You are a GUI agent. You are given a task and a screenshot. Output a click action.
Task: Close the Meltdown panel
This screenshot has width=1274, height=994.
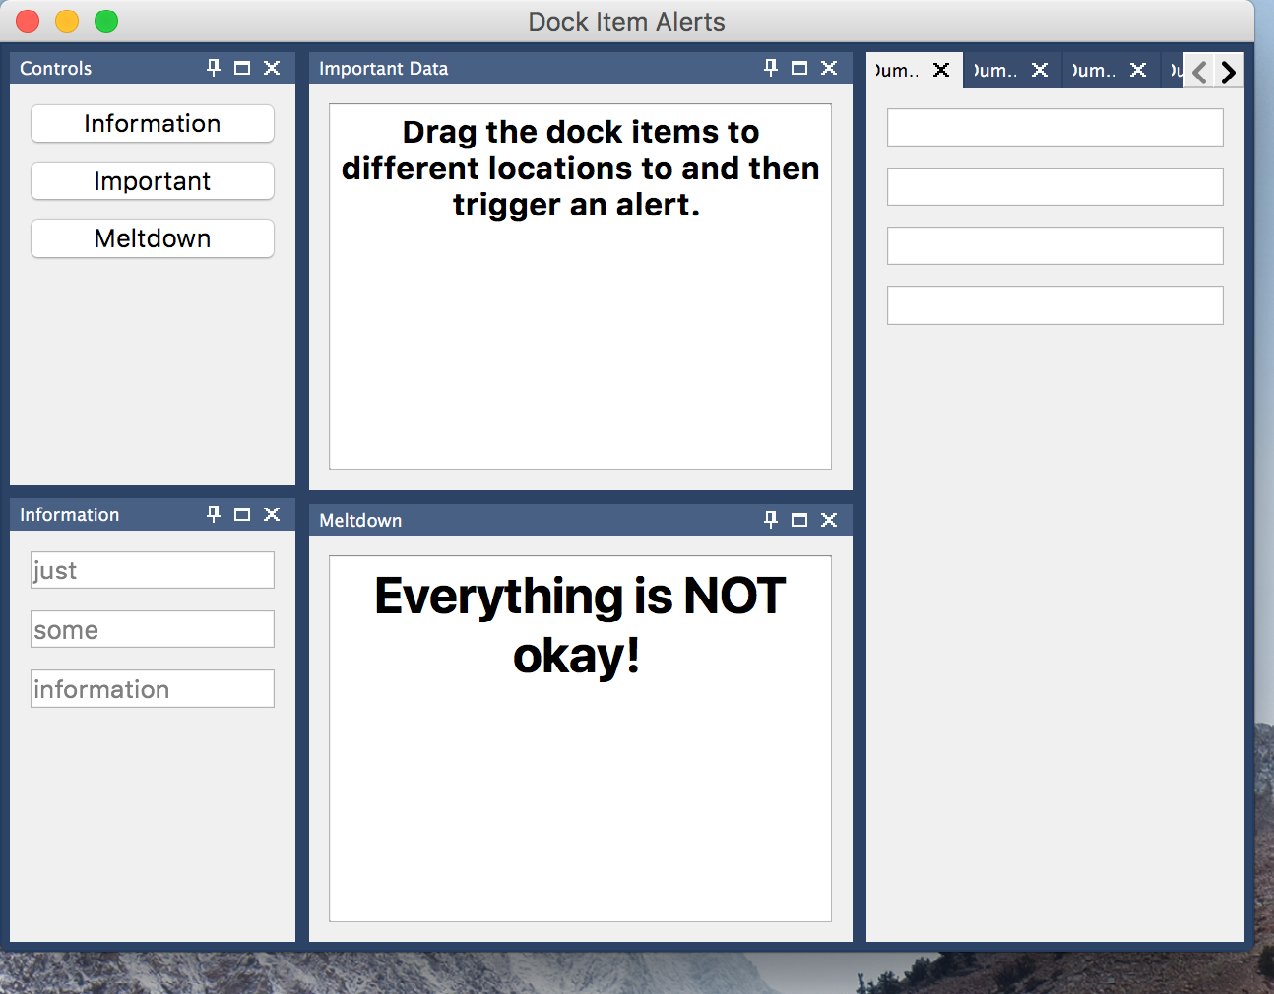(828, 520)
